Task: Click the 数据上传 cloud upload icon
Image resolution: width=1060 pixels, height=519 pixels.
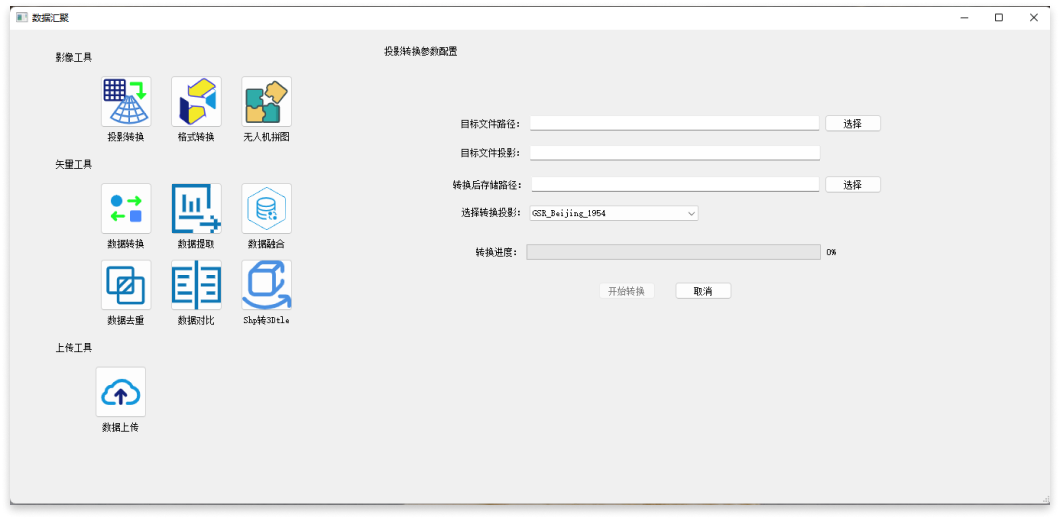Action: coord(121,392)
